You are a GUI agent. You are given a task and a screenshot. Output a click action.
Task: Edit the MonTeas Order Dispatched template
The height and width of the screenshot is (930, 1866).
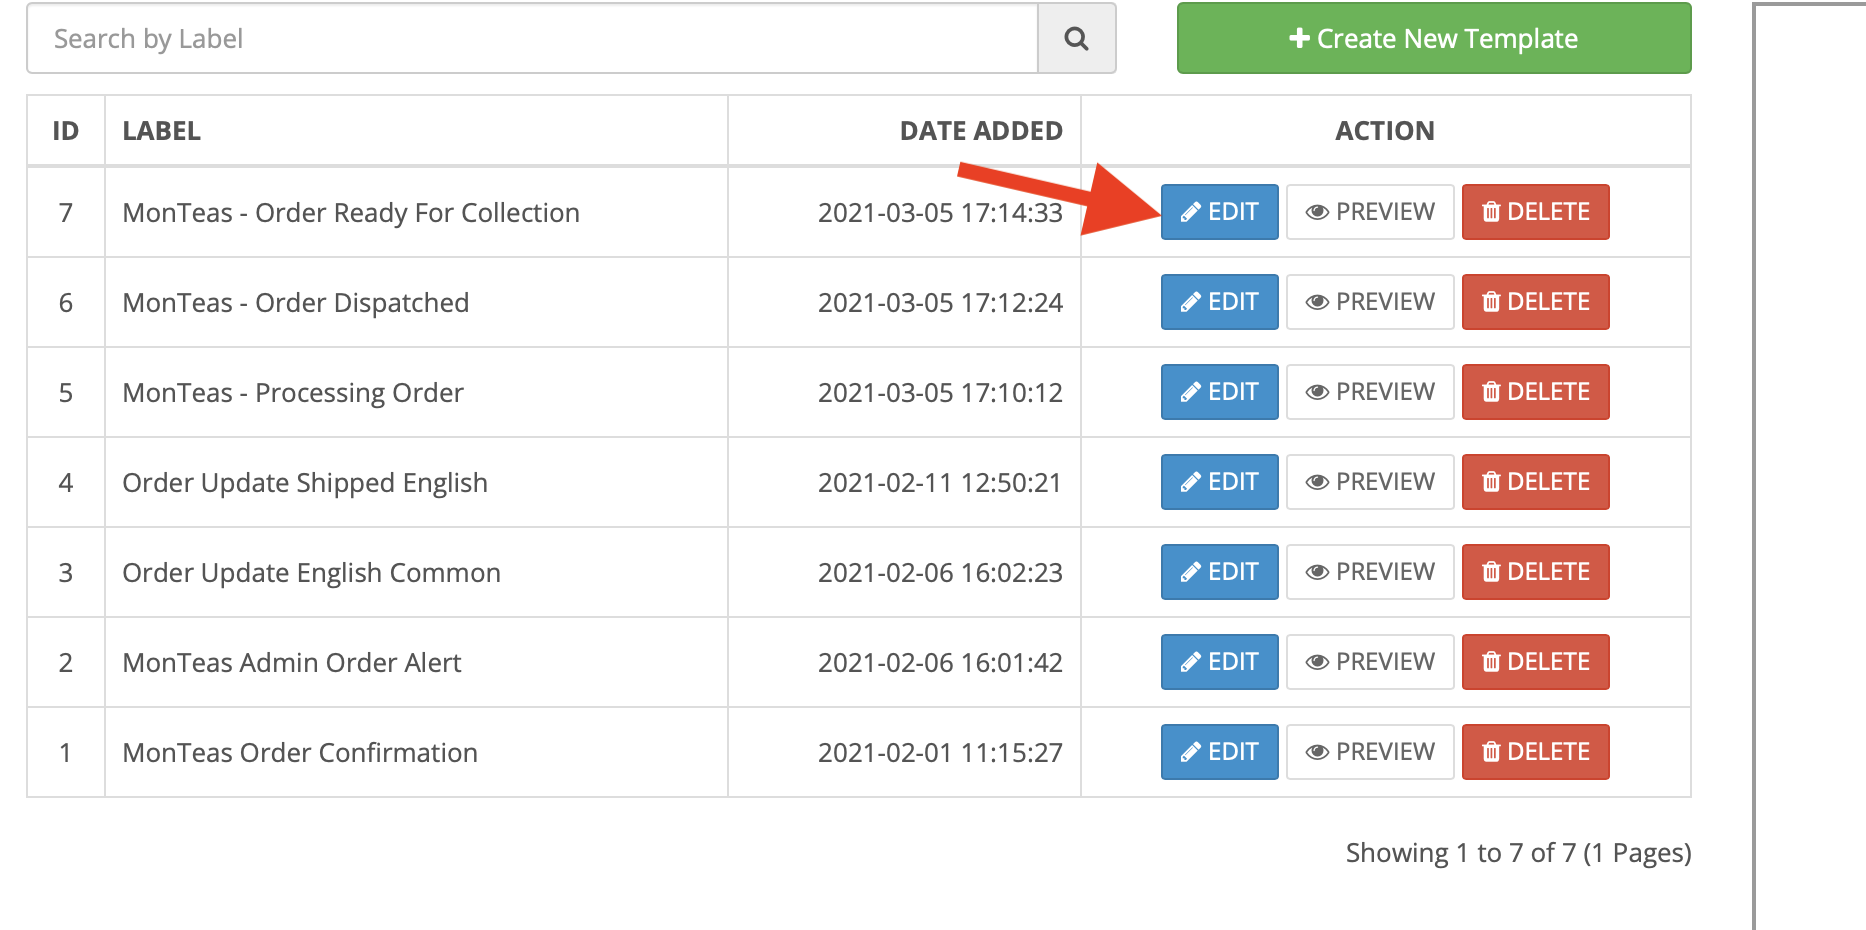(1219, 302)
